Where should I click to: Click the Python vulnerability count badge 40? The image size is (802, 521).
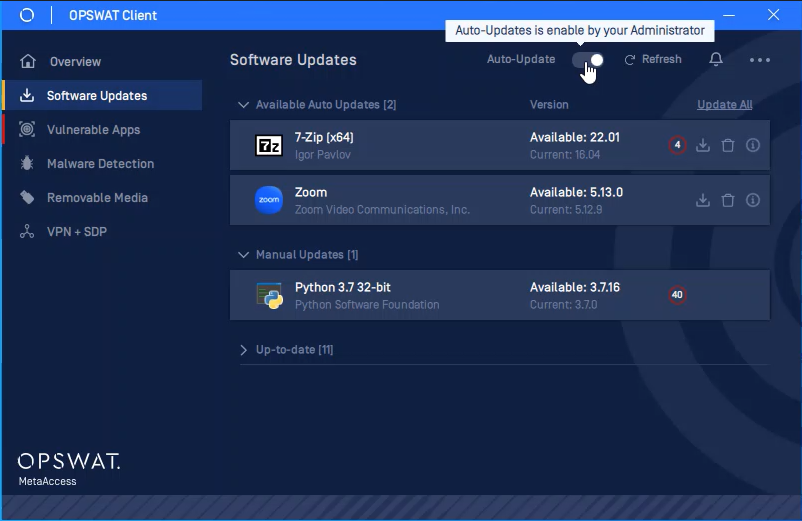click(x=677, y=295)
